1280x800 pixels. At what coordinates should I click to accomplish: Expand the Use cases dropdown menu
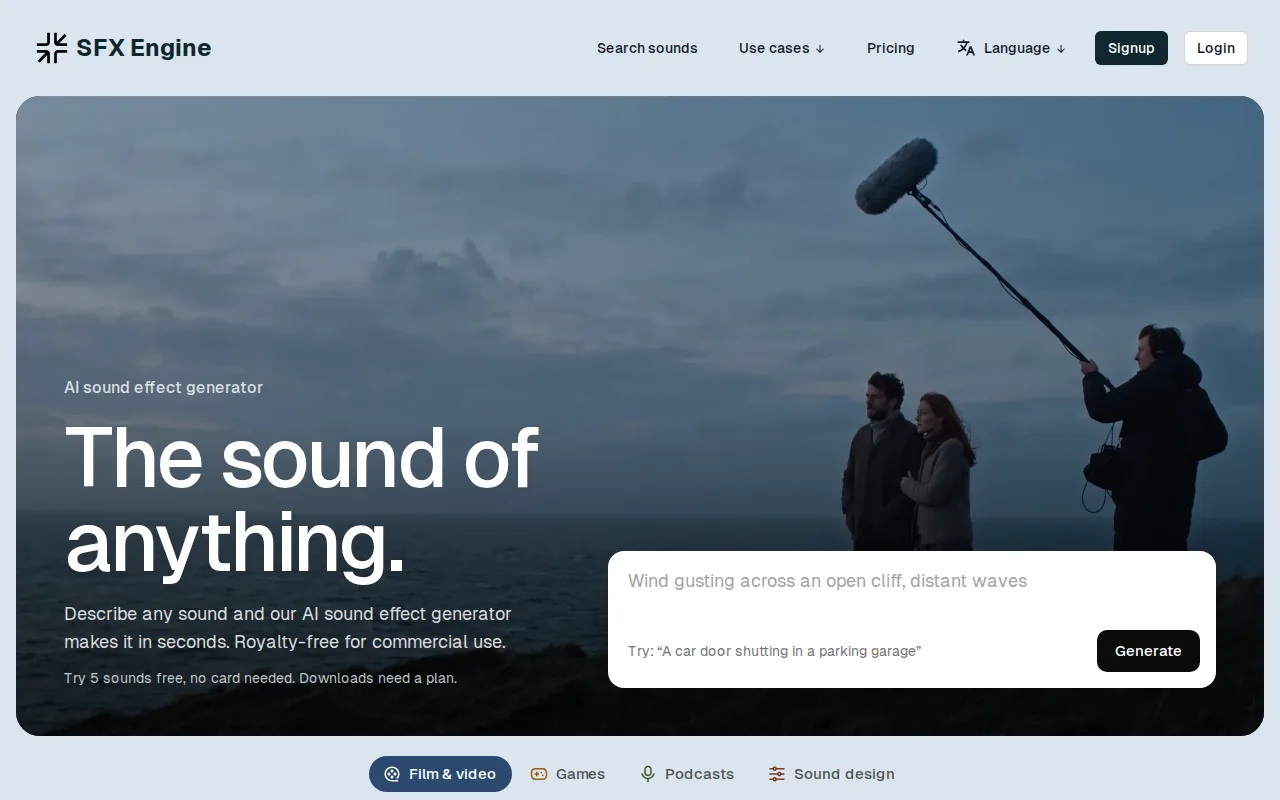782,48
